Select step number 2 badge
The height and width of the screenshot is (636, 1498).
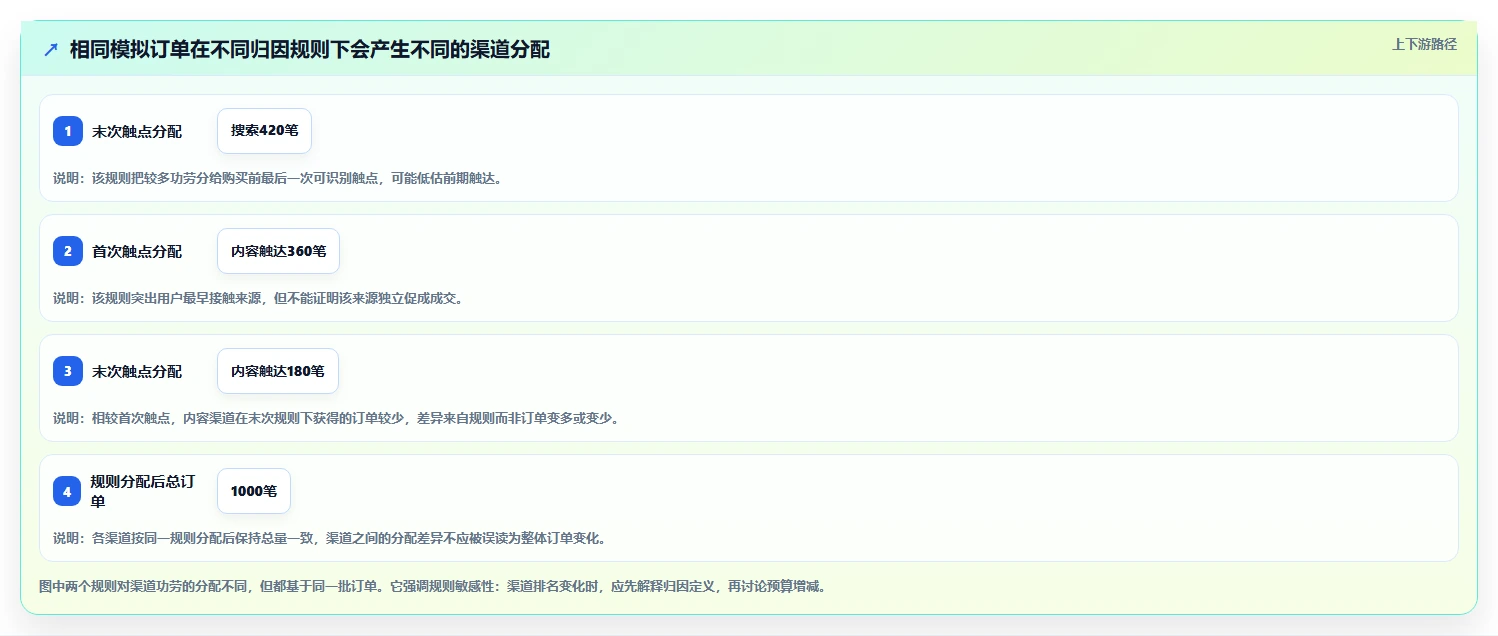pyautogui.click(x=68, y=251)
